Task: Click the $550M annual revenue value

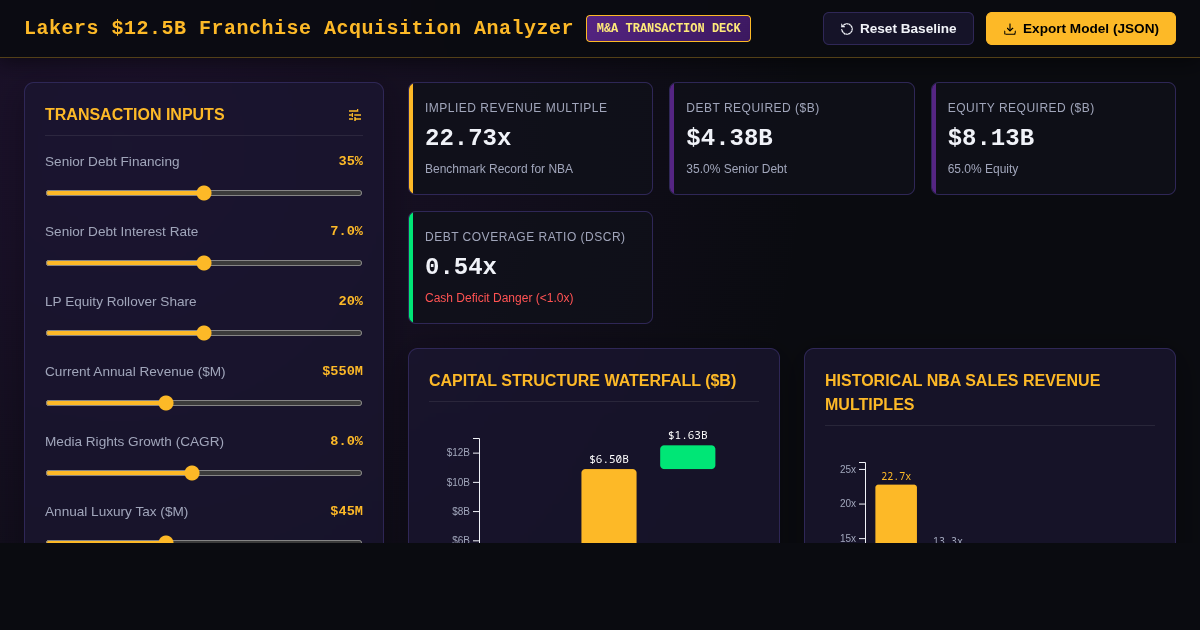Action: [x=342, y=371]
